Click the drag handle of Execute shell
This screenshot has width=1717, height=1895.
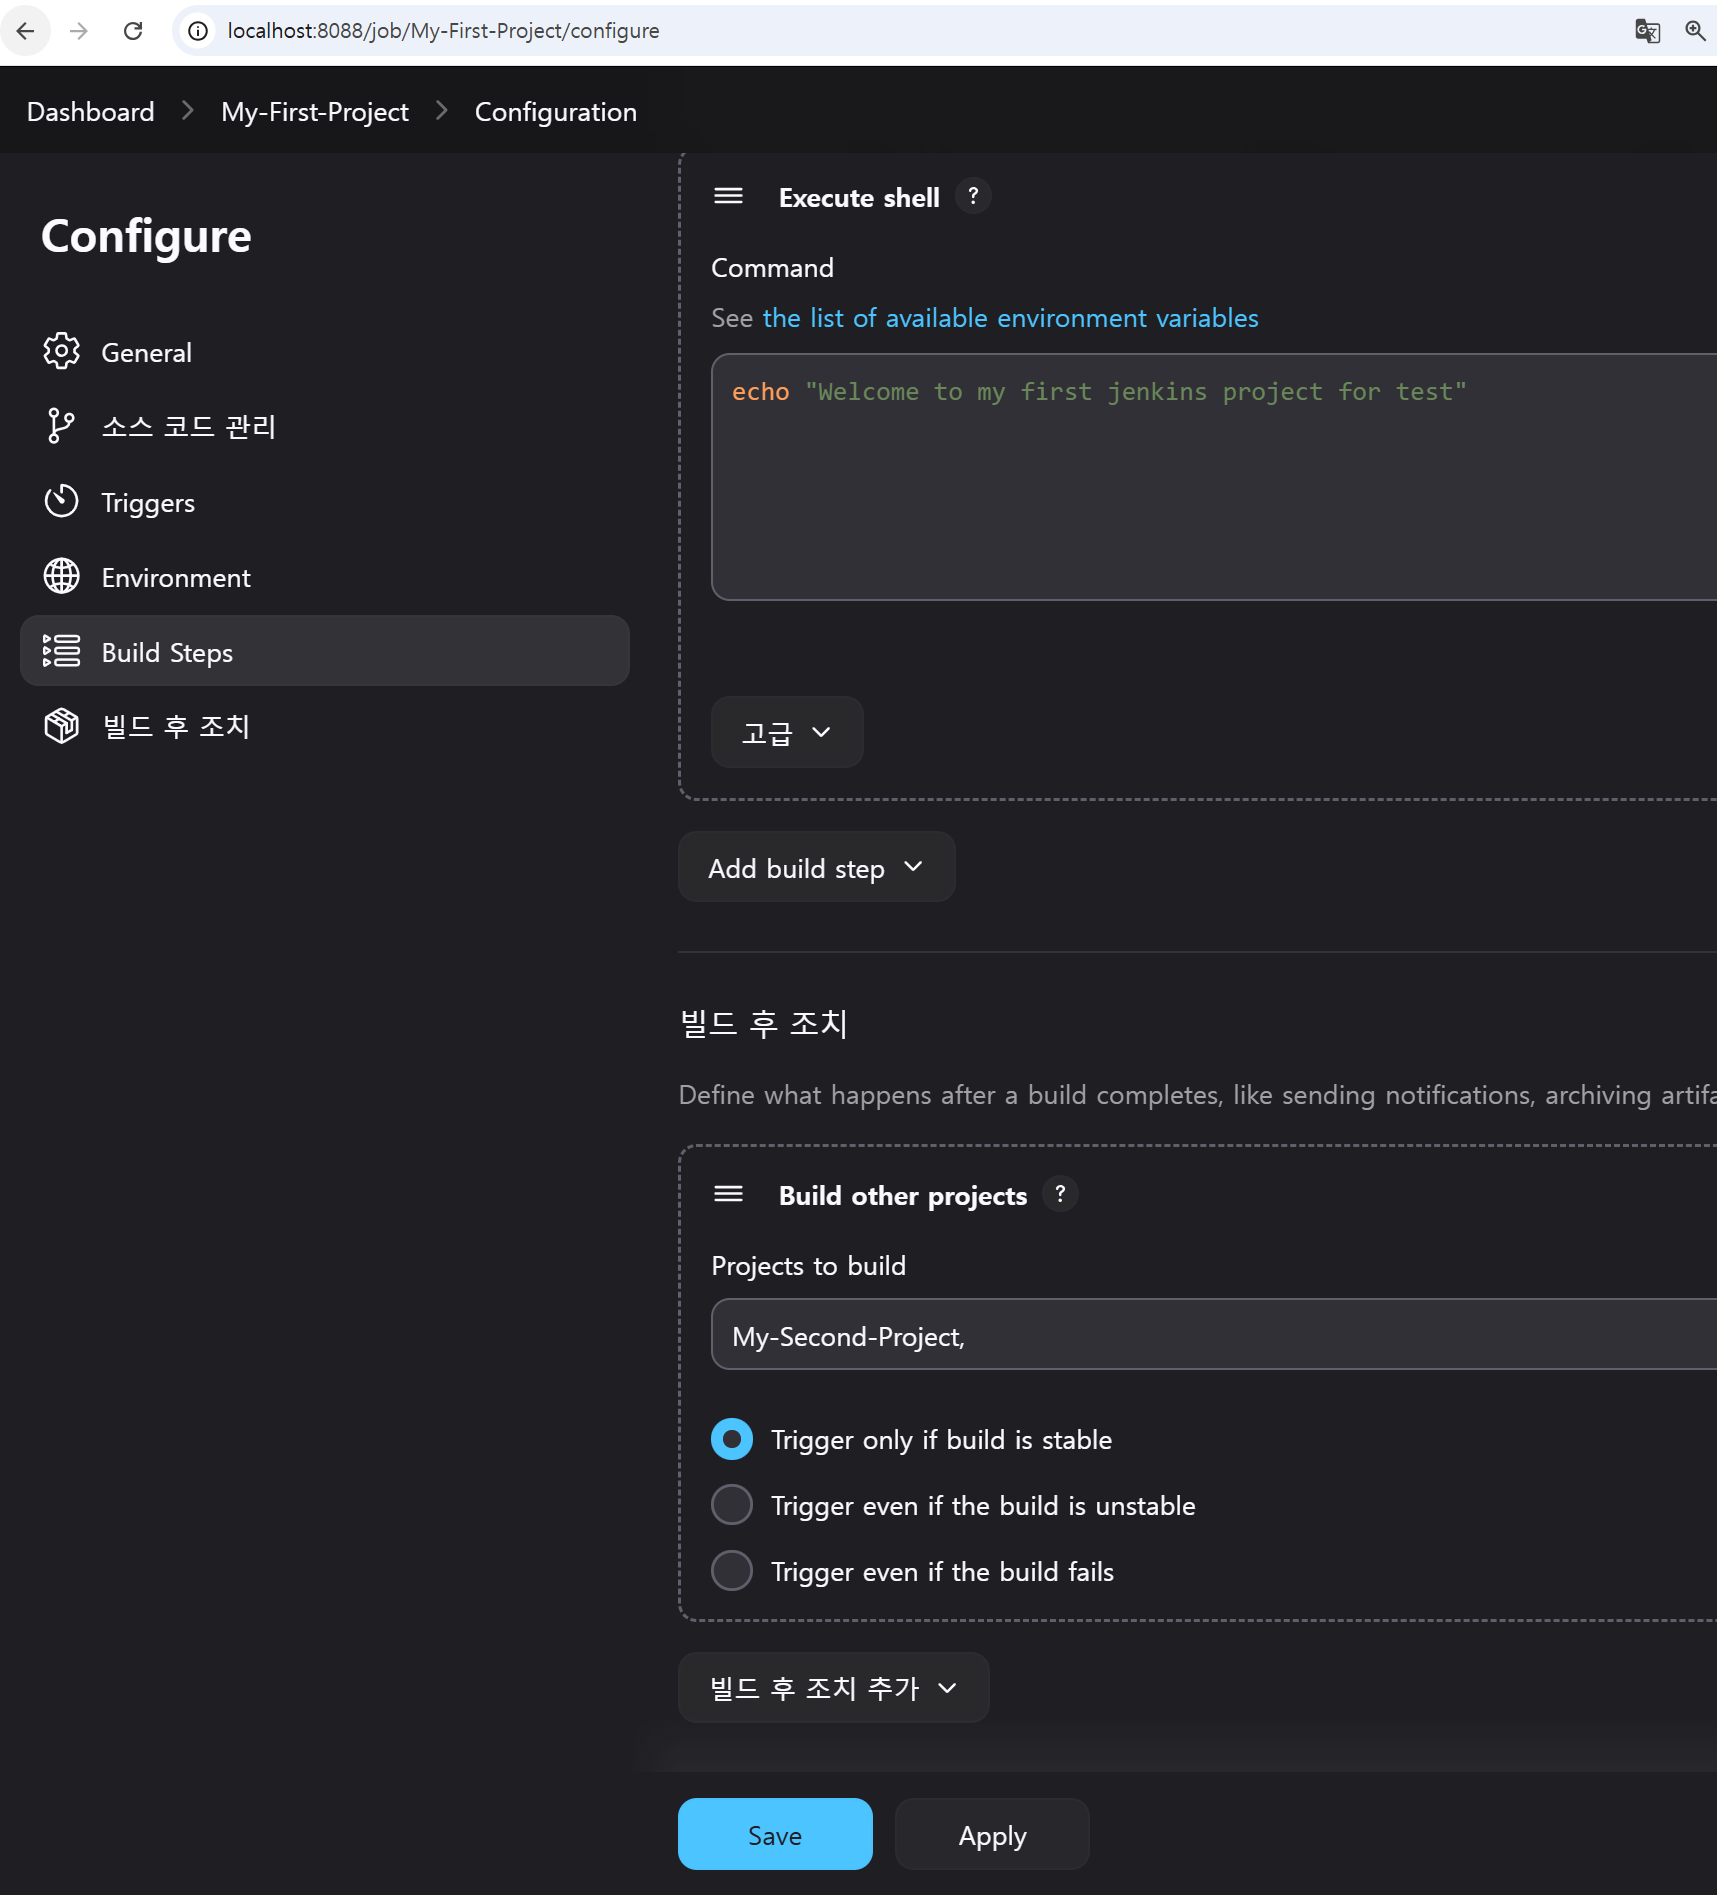(728, 196)
